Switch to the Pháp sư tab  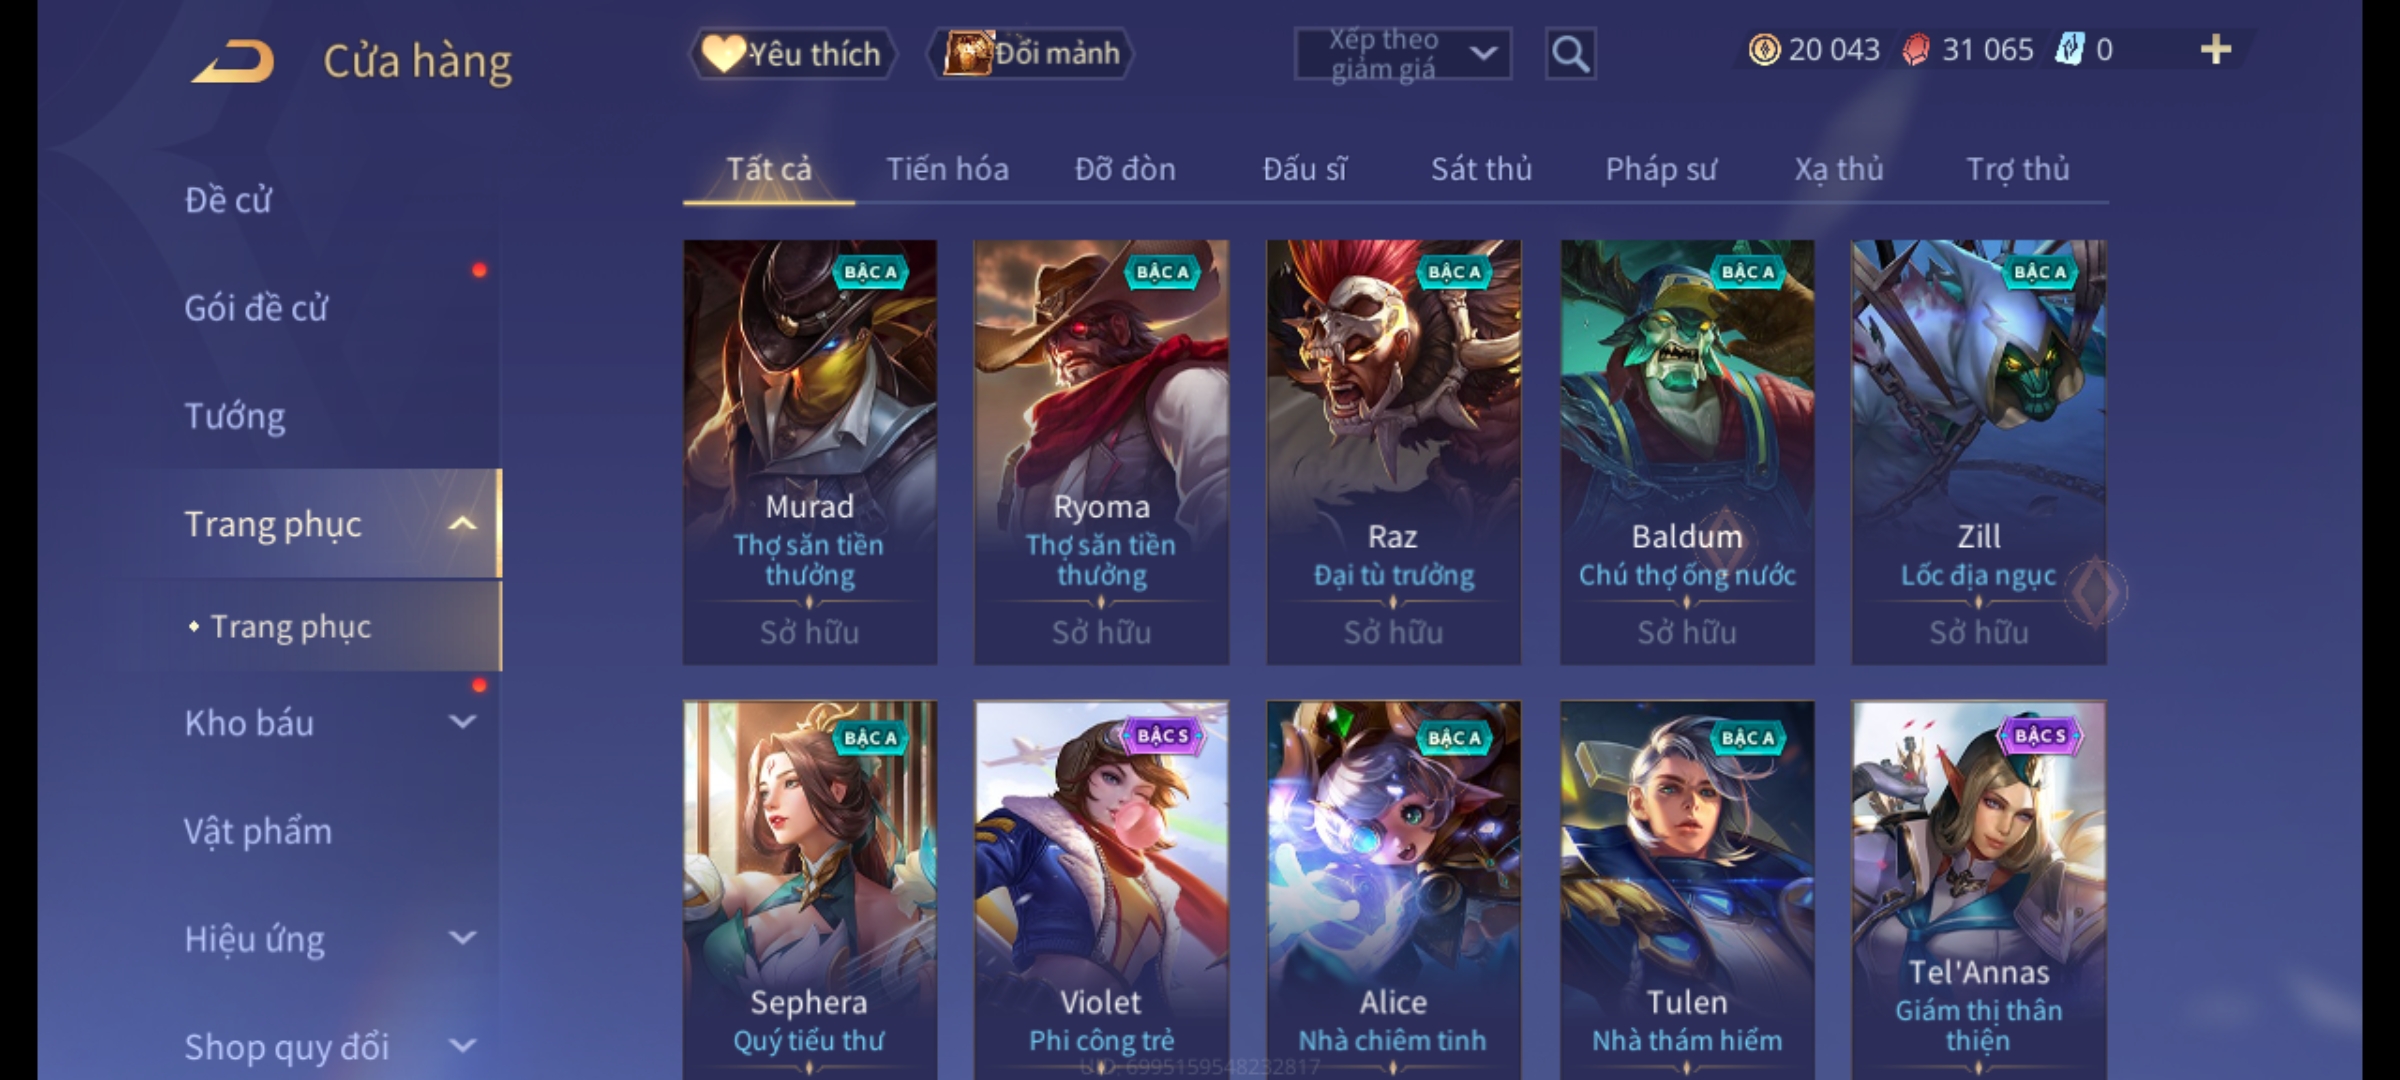tap(1661, 169)
